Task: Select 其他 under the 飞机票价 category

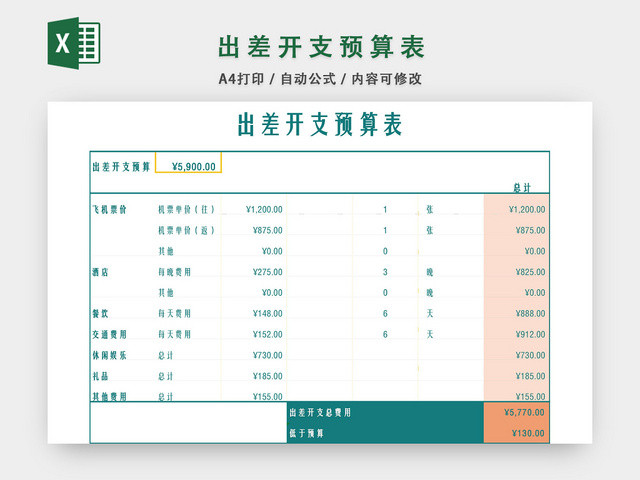Action: pos(166,251)
